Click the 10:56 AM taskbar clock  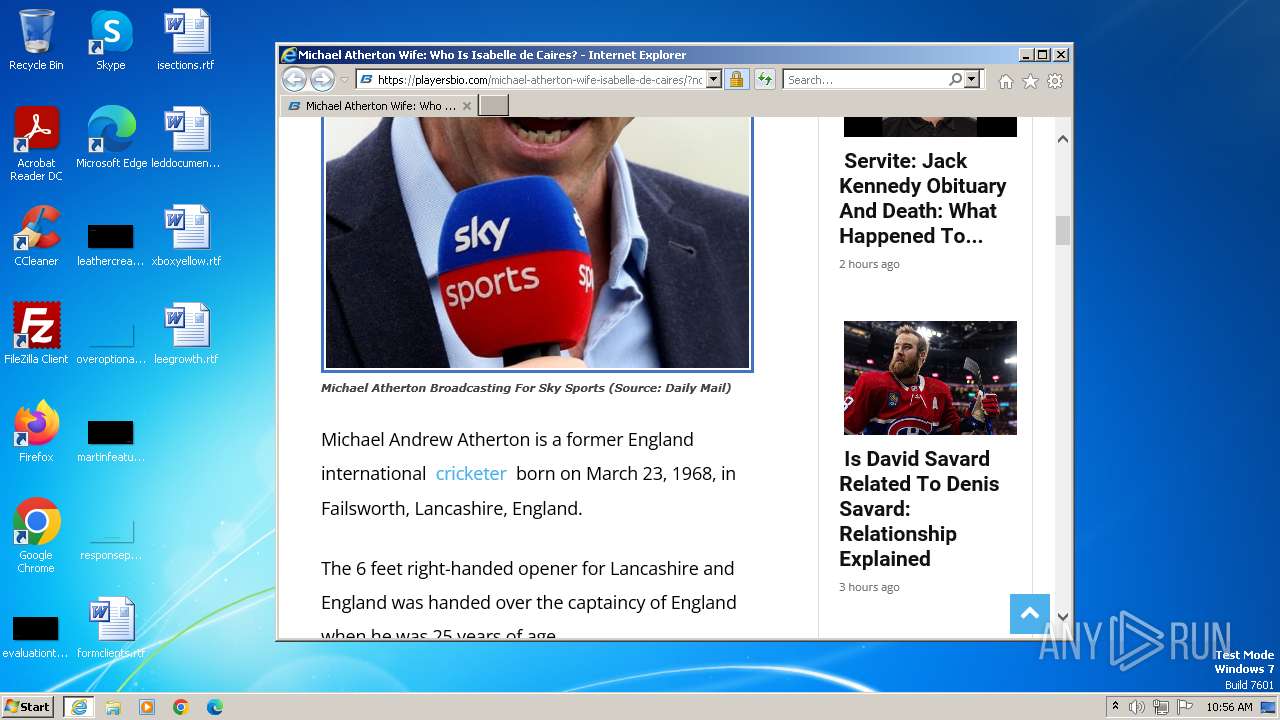[x=1229, y=707]
